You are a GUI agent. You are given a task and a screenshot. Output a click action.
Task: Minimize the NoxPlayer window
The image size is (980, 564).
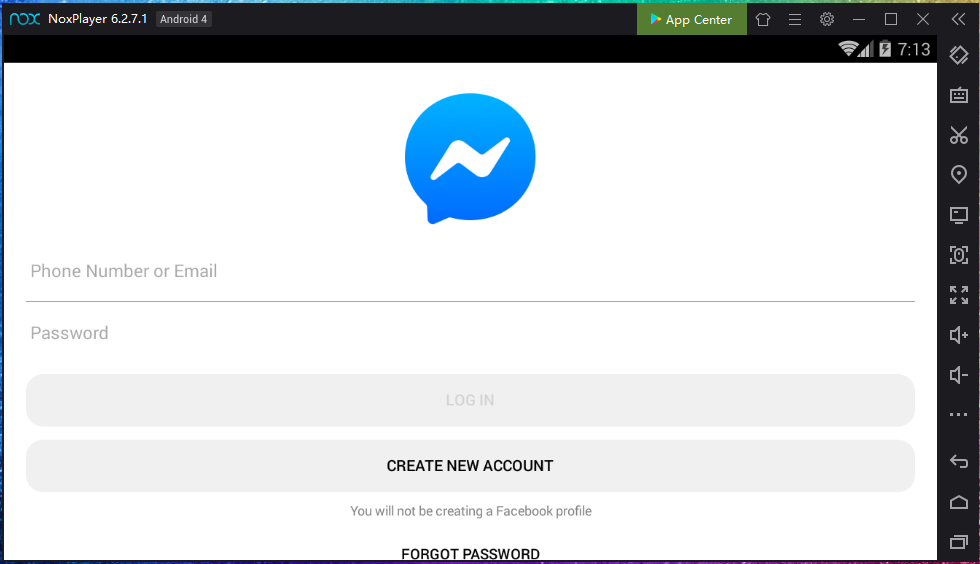(859, 19)
